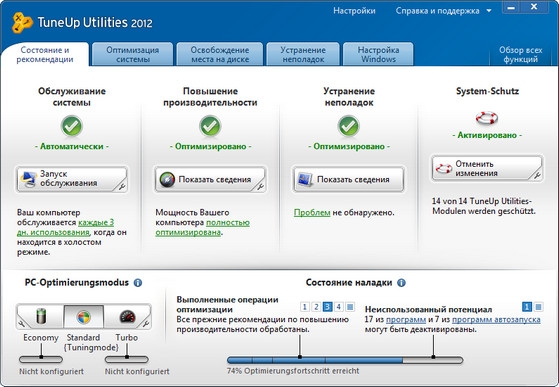Click Активировано status text
This screenshot has height=387, width=559.
pyautogui.click(x=487, y=135)
